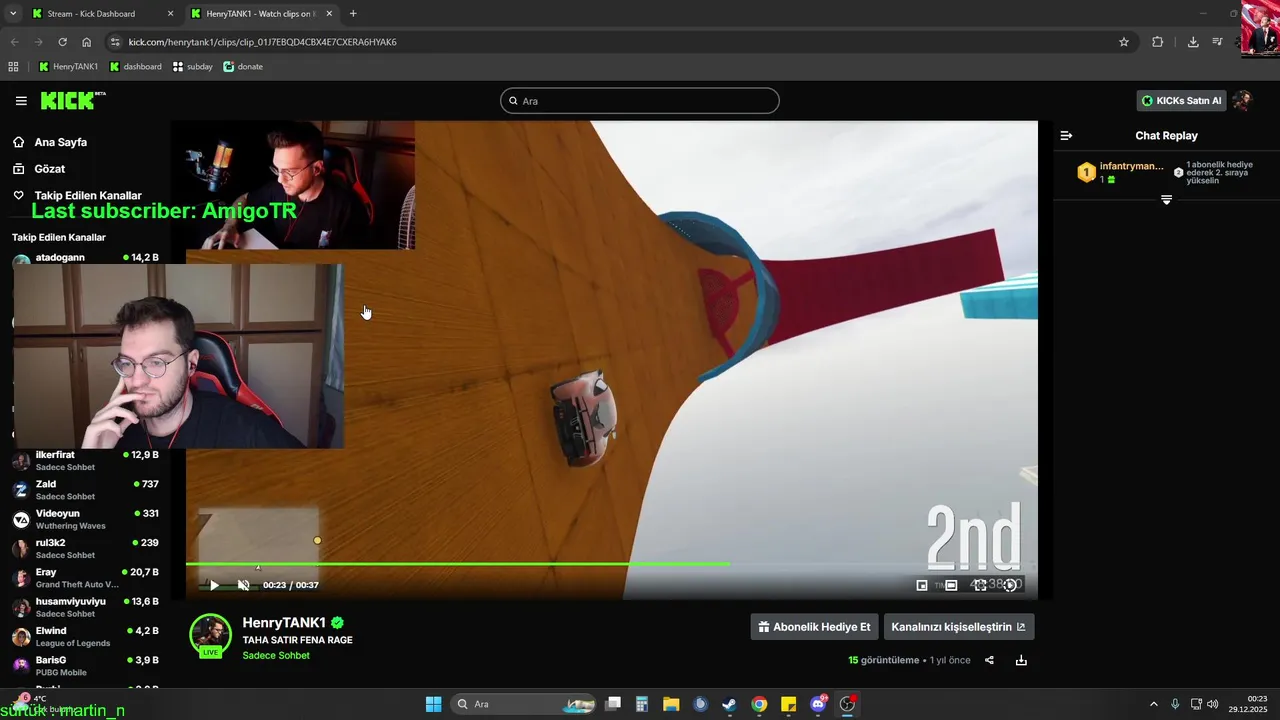Go to Ana Sayfa

[x=50, y=142]
